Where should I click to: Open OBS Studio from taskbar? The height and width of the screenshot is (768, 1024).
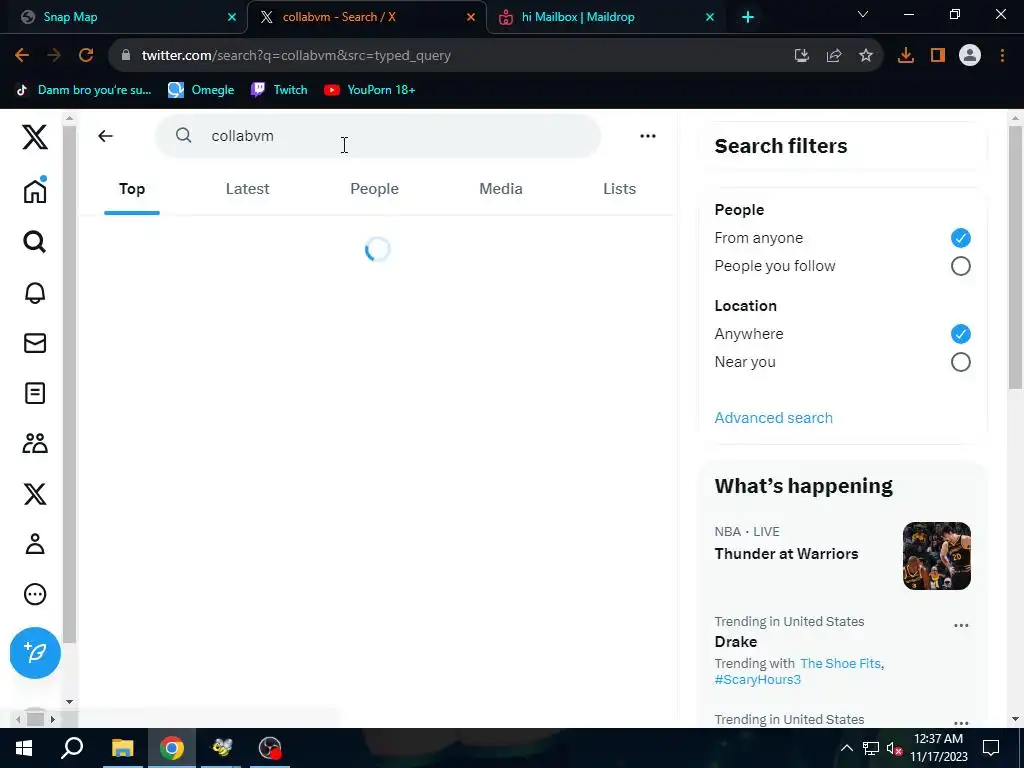point(270,748)
